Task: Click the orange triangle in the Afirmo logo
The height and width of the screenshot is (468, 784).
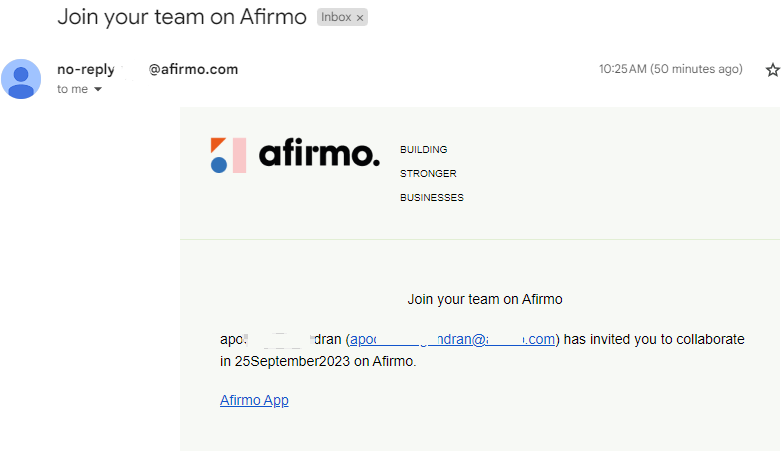Action: point(217,144)
